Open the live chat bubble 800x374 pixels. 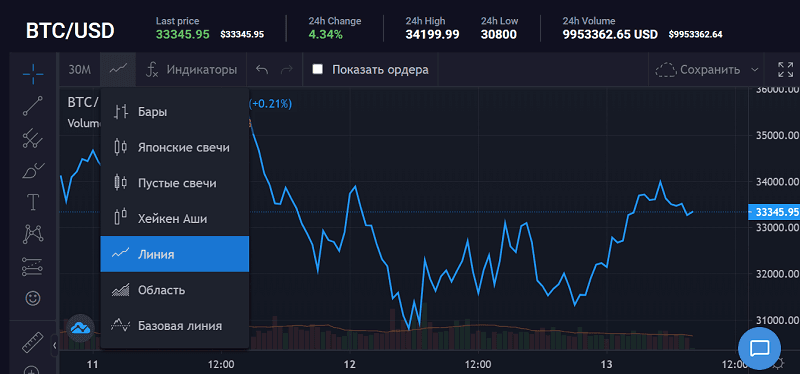coord(759,348)
